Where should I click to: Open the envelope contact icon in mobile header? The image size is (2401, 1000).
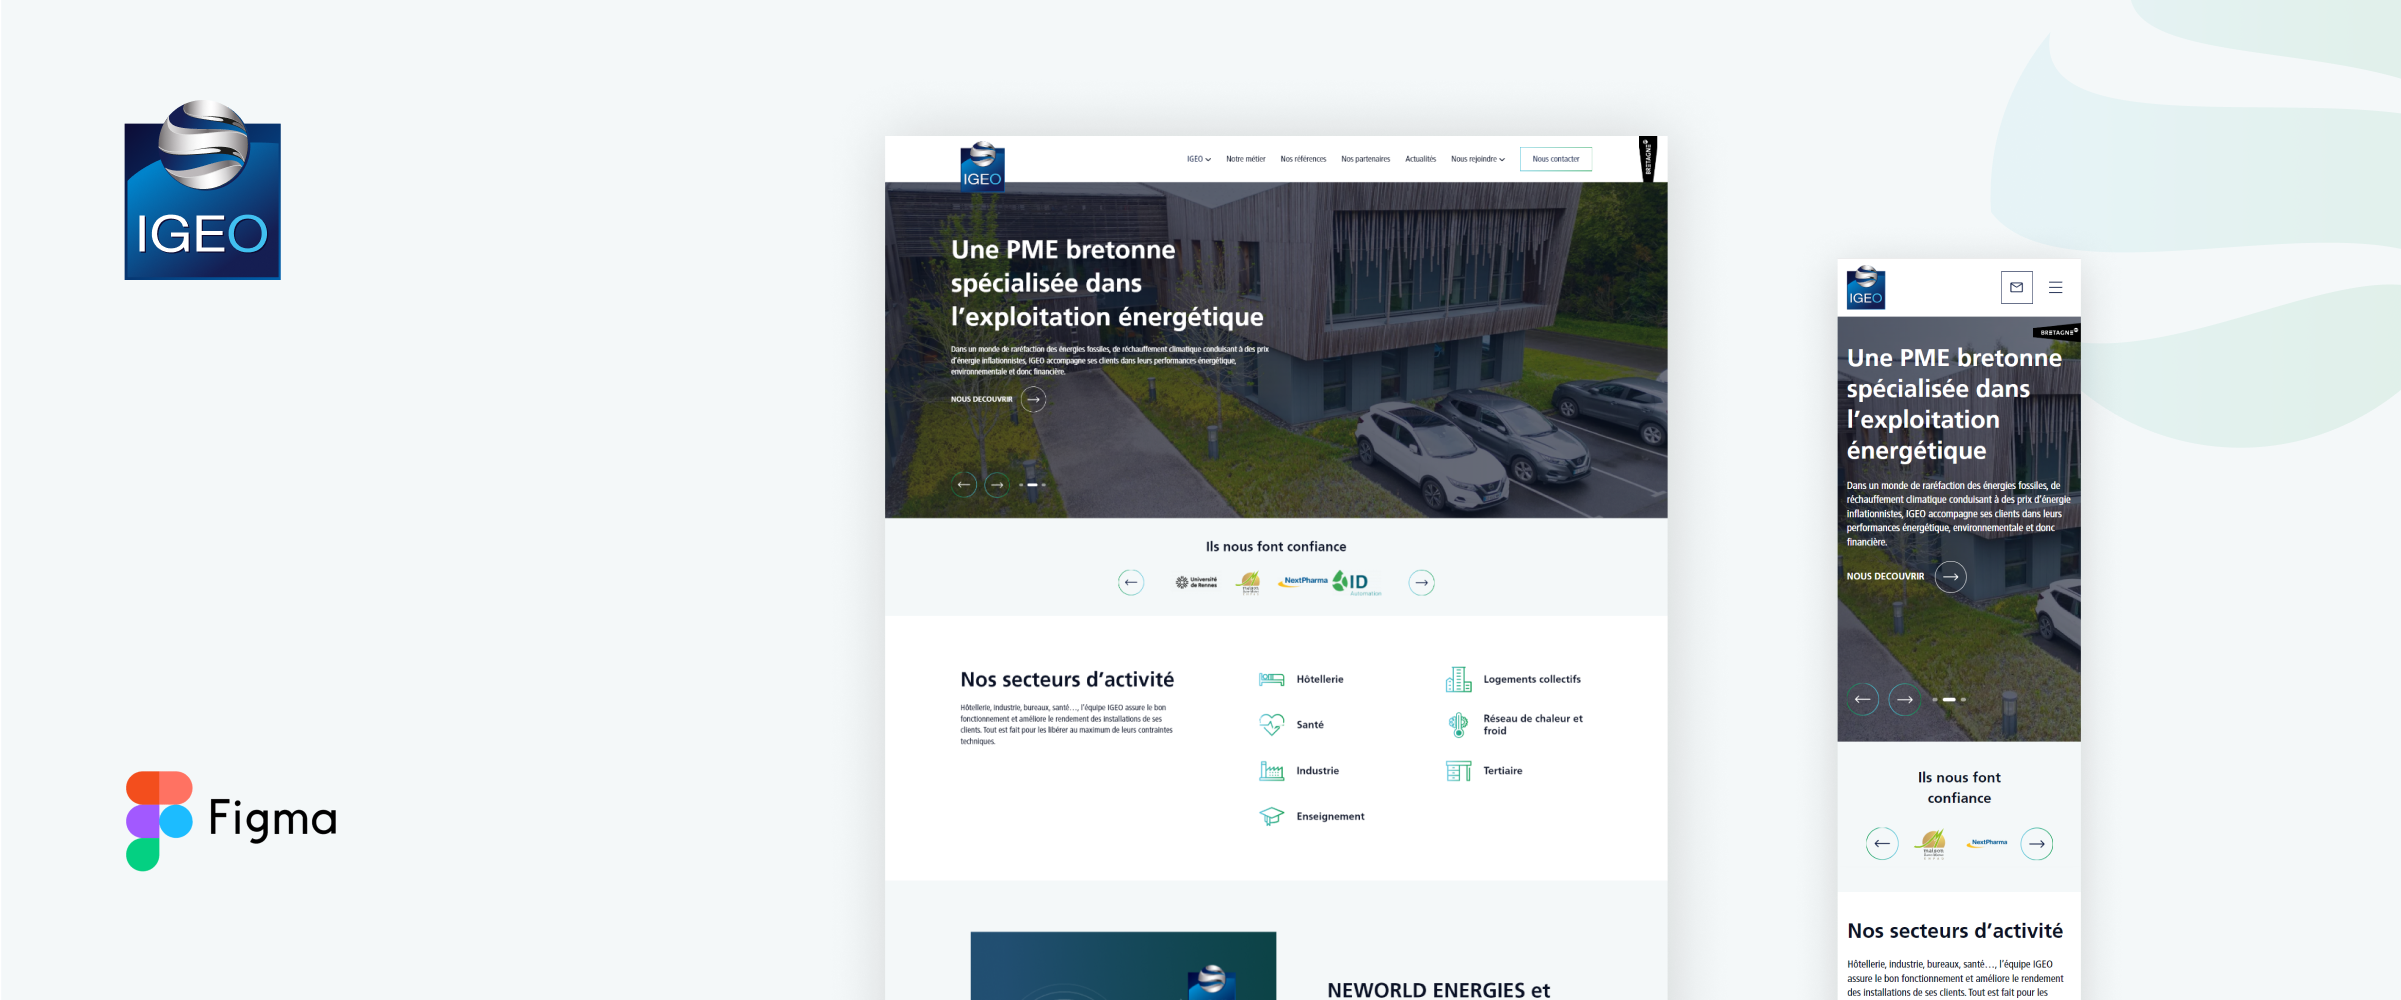pyautogui.click(x=2016, y=288)
